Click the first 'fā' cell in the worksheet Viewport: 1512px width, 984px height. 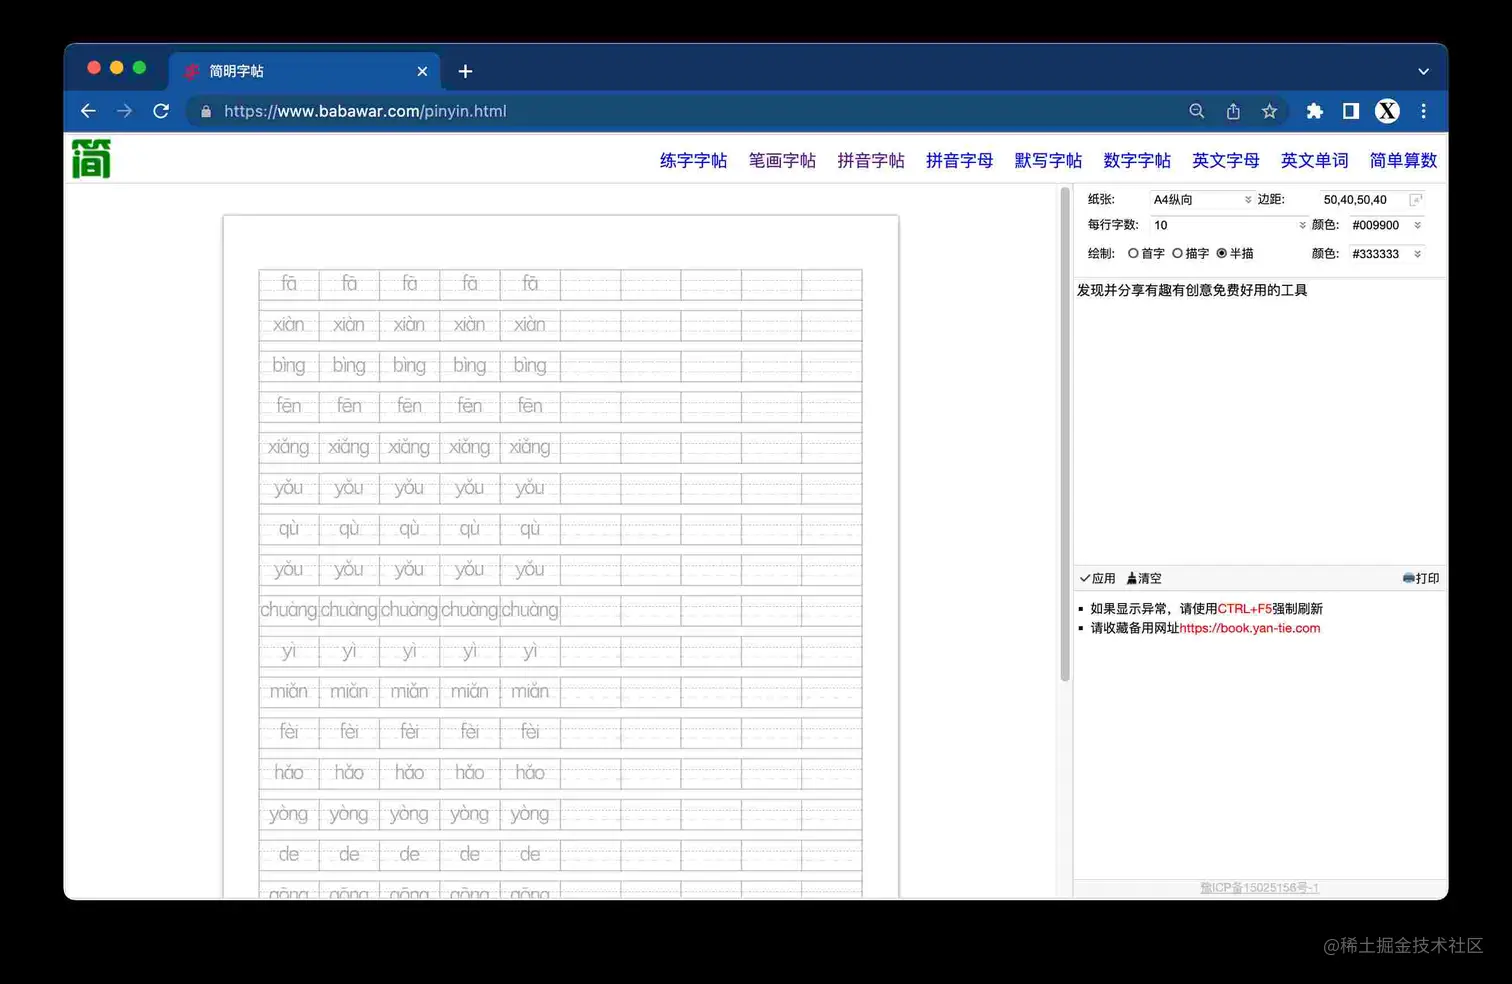pyautogui.click(x=289, y=284)
